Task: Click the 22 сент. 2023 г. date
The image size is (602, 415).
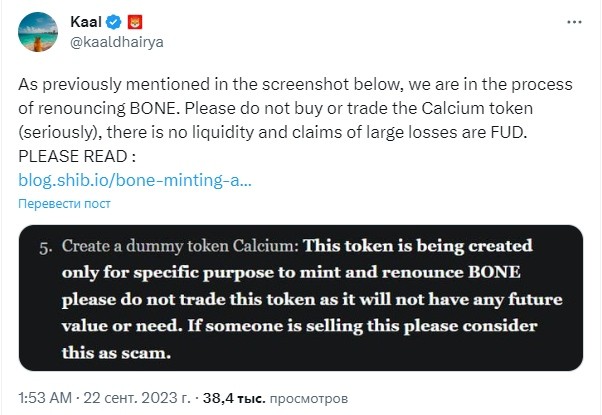Action: click(x=137, y=398)
